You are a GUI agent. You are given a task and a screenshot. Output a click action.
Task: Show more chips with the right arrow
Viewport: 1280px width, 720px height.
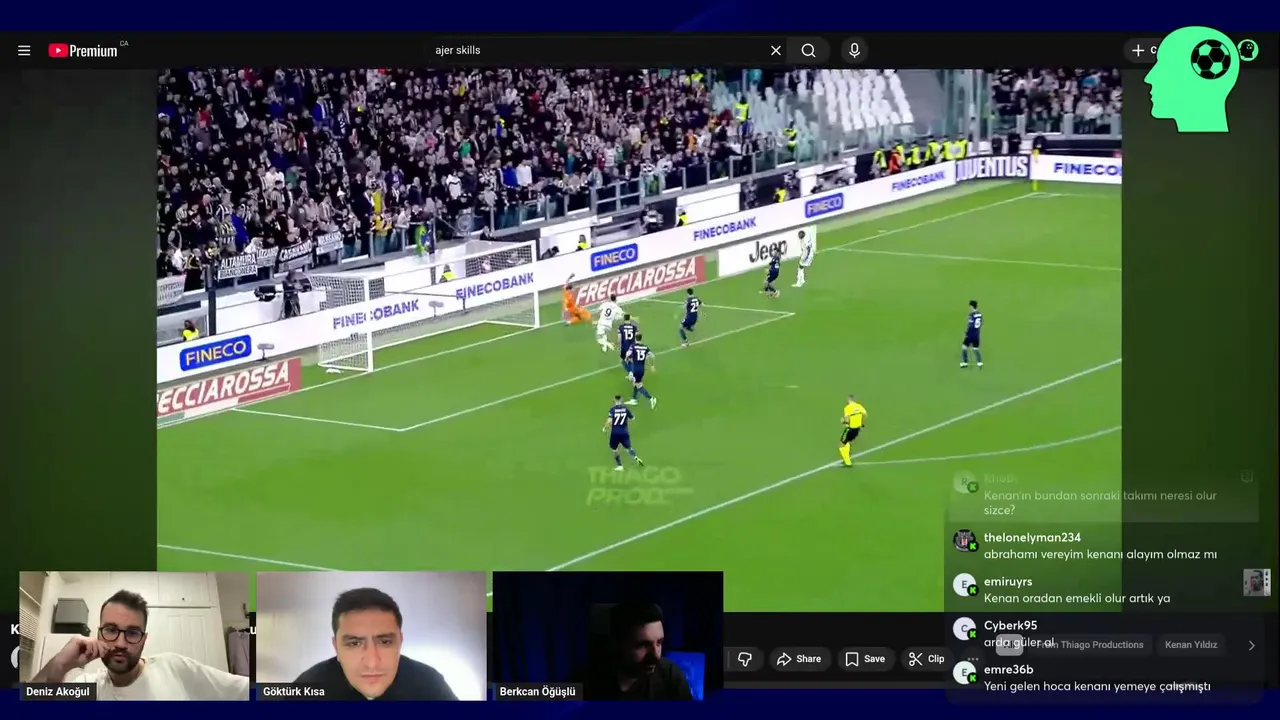(1251, 645)
